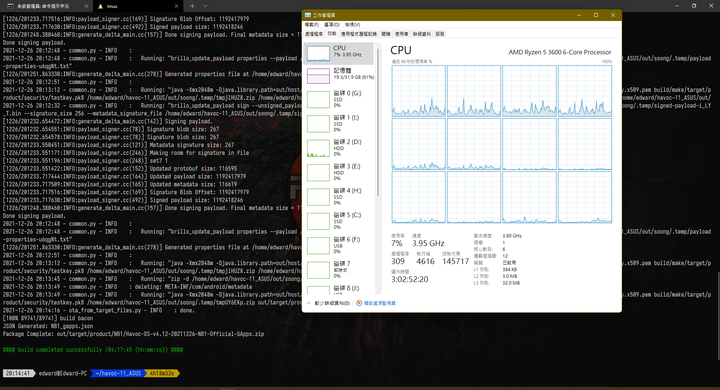Switch to the 處理程序 tab
The width and height of the screenshot is (720, 390).
(314, 34)
